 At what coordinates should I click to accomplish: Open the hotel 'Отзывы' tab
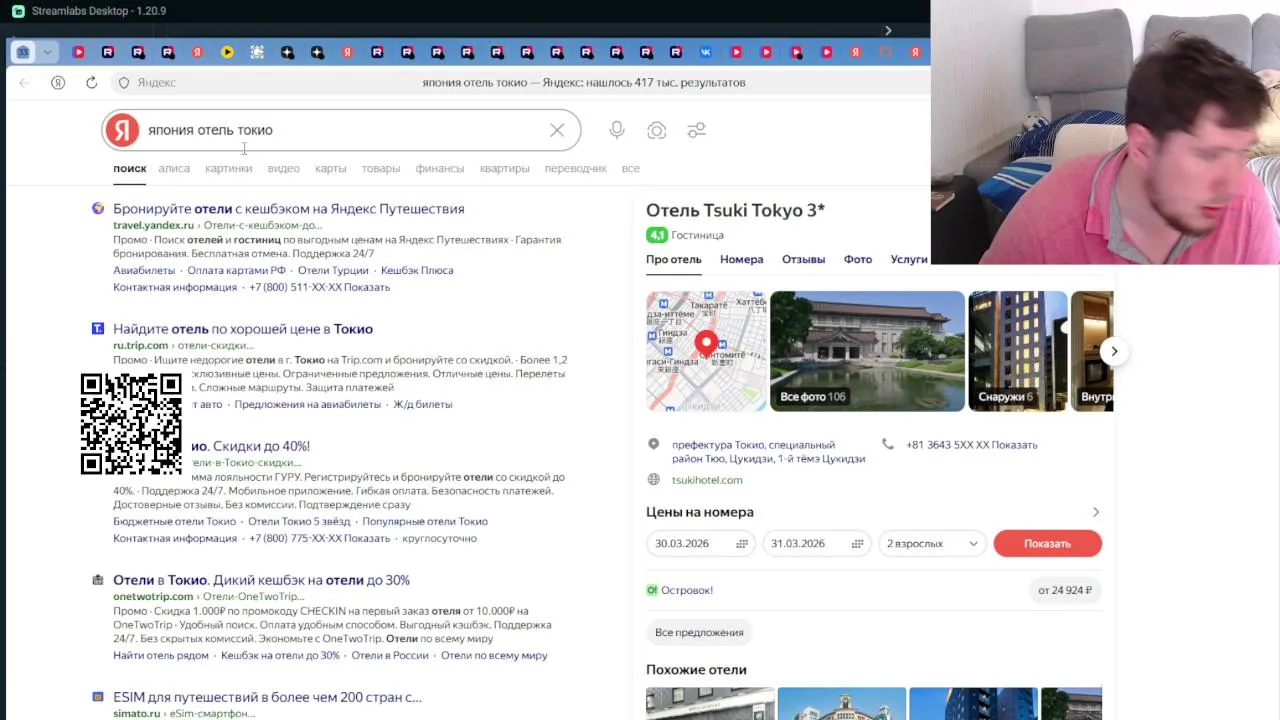[803, 259]
